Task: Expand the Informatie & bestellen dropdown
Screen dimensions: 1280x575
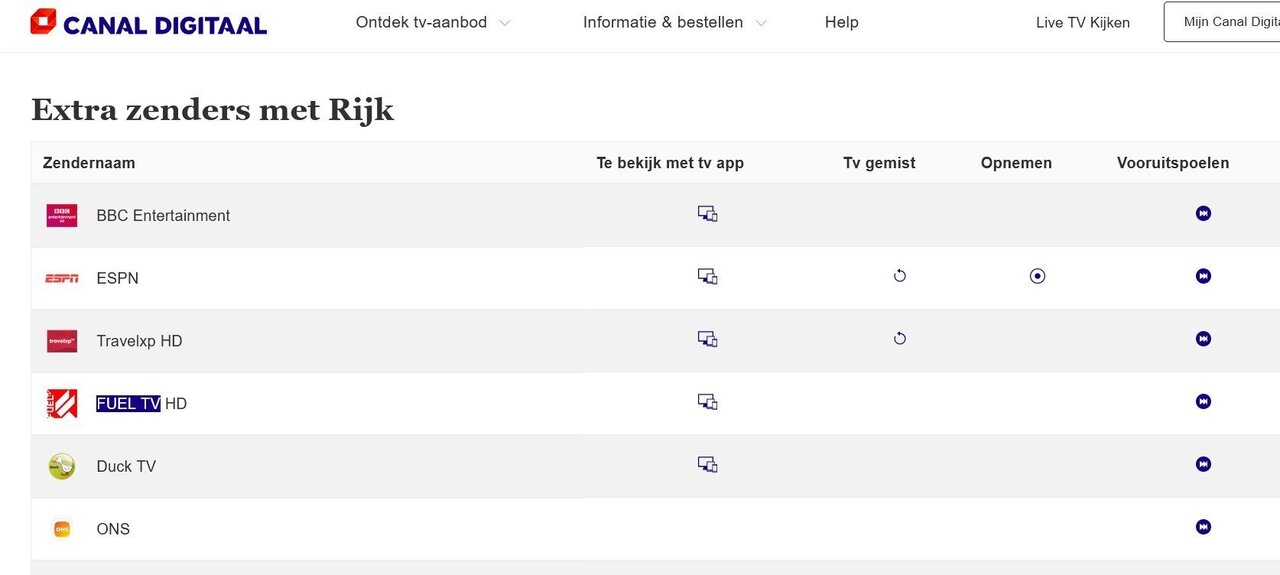Action: 663,22
